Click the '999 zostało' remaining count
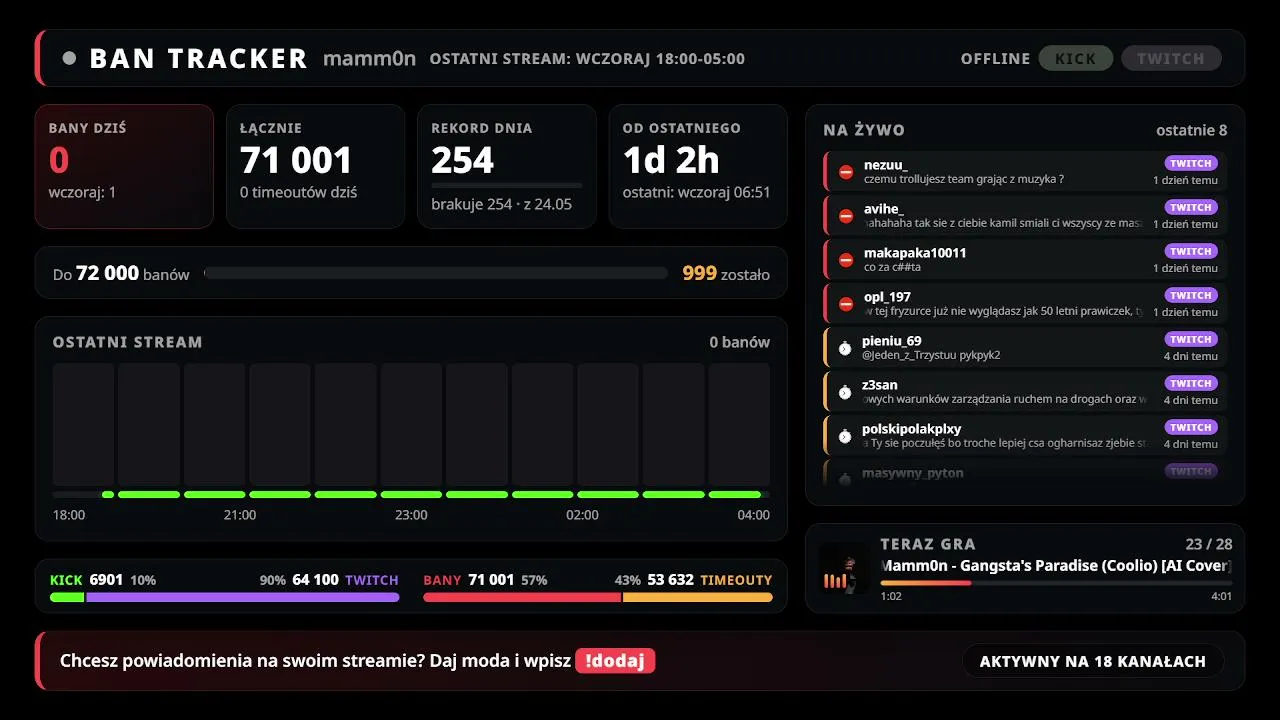The image size is (1280, 720). point(726,273)
